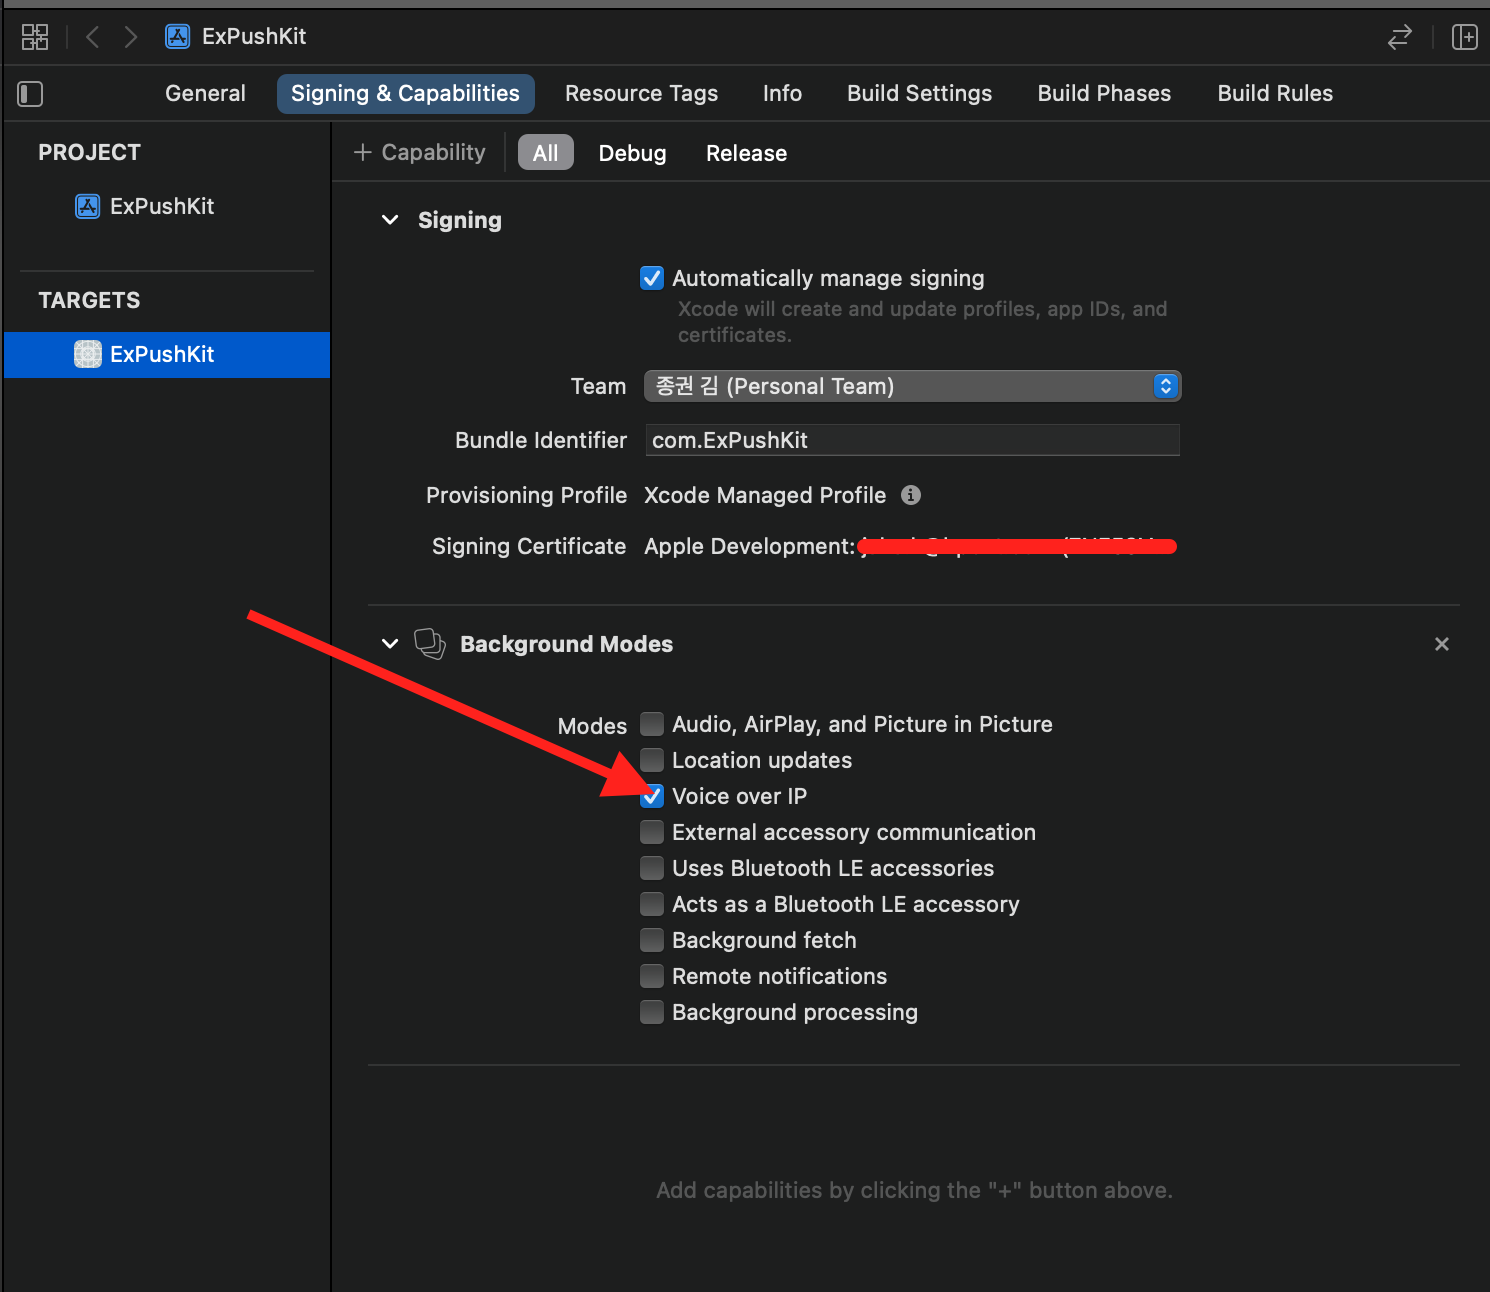
Task: Show provisioning profile info icon
Action: [911, 495]
